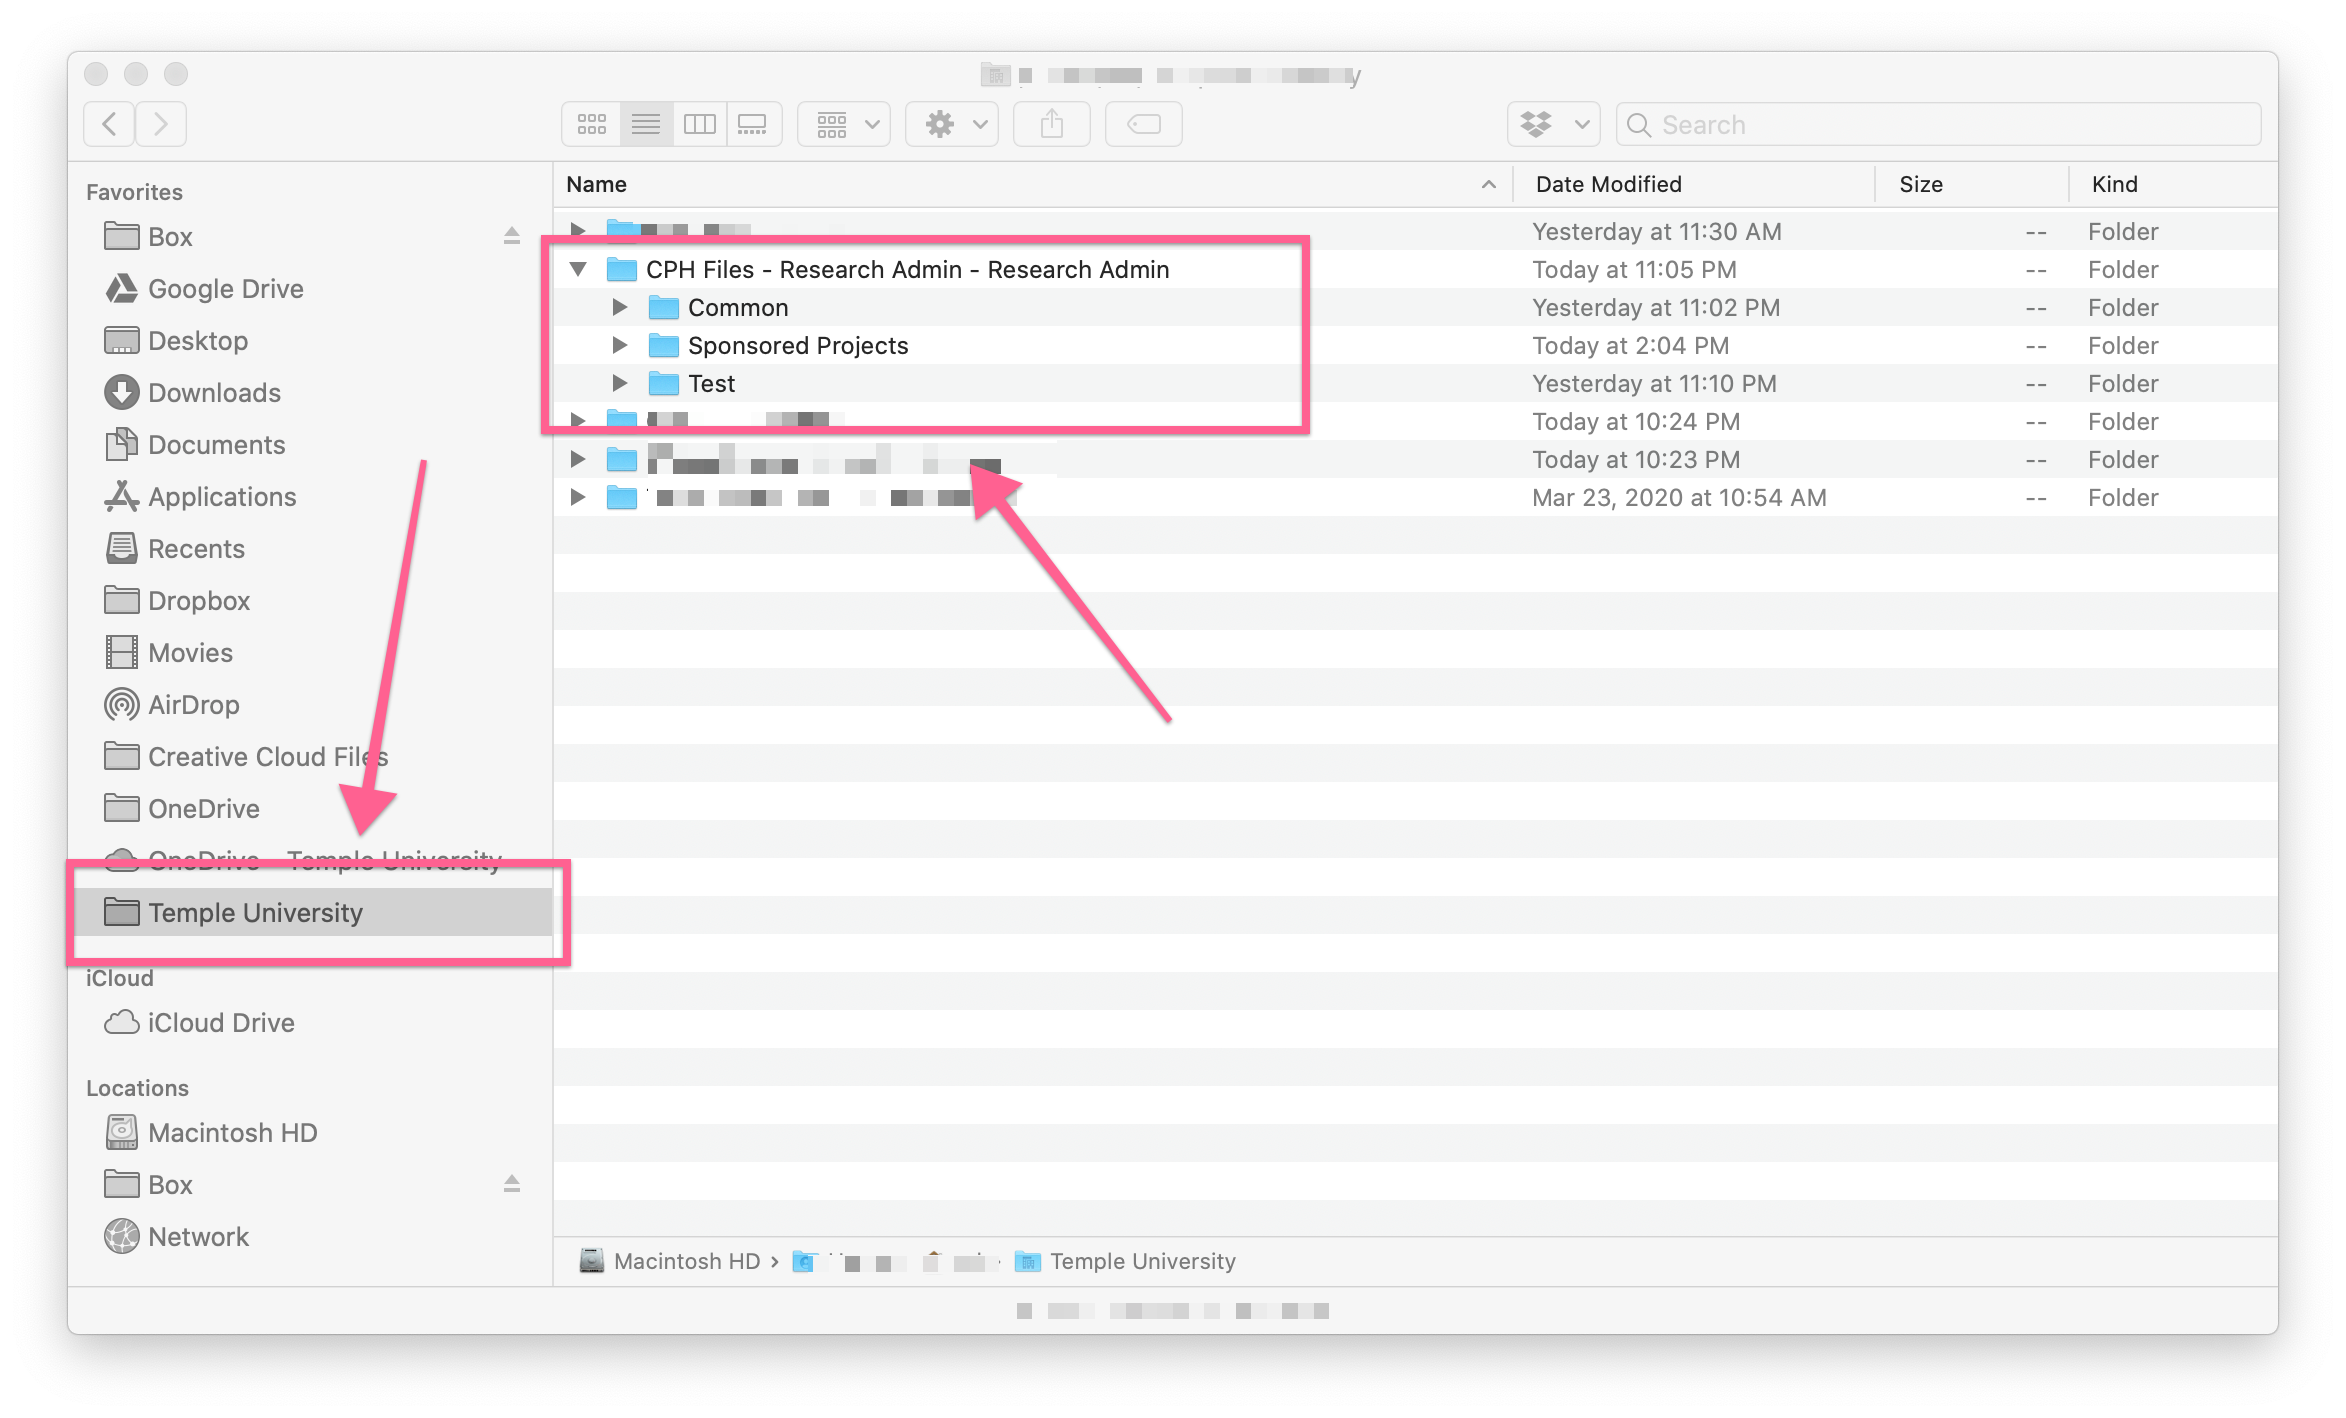This screenshot has height=1418, width=2346.
Task: Expand the Sponsored Projects folder
Action: point(619,345)
